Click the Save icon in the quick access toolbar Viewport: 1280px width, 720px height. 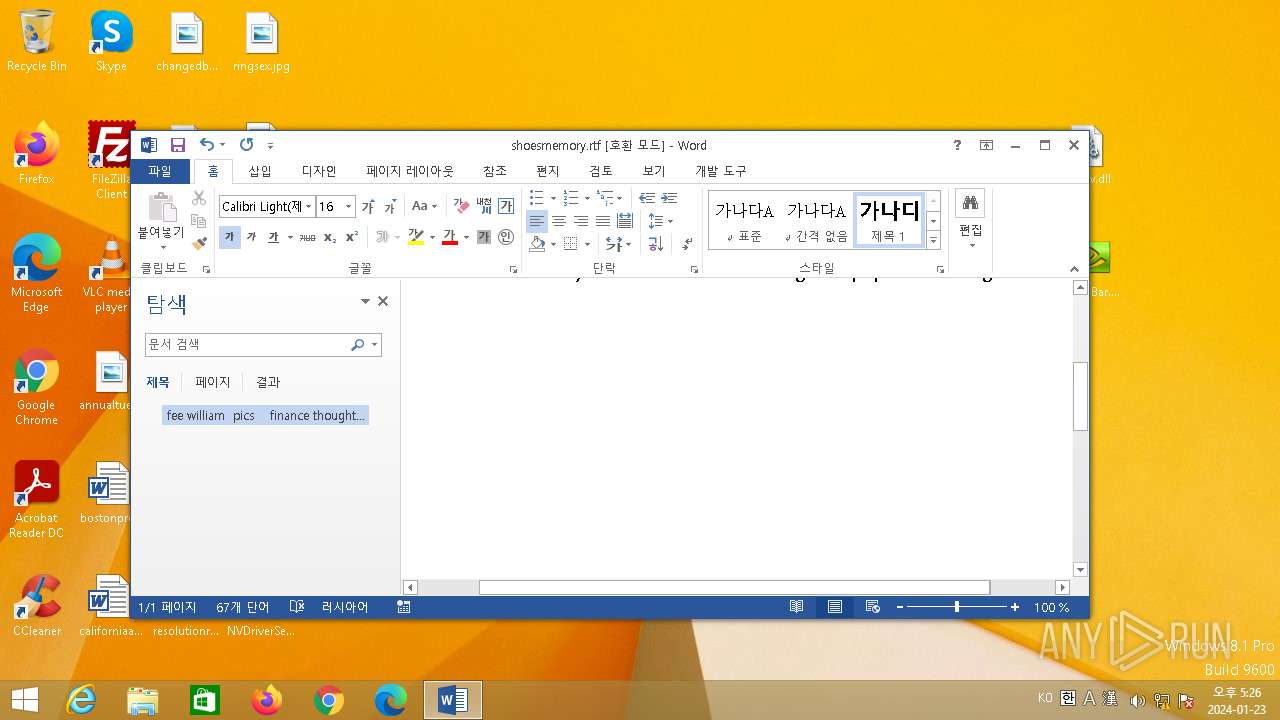pos(178,145)
